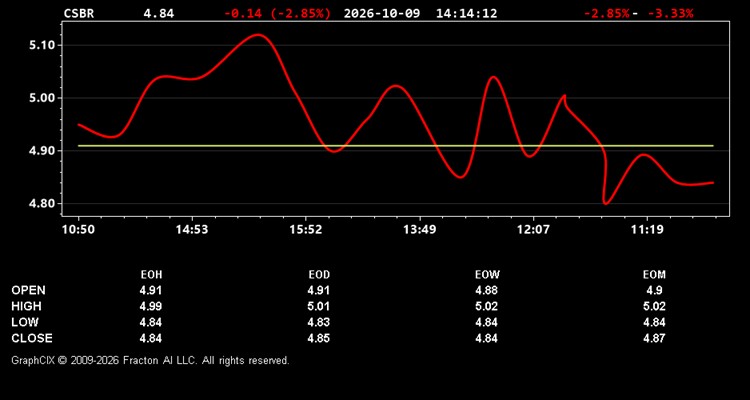Click the EOW CLOSE value 4.84
750x400 pixels.
point(487,338)
